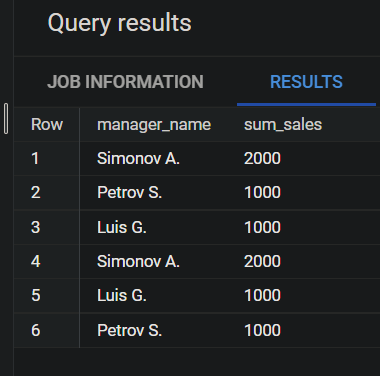Click the 1000 value in row 5

[262, 295]
